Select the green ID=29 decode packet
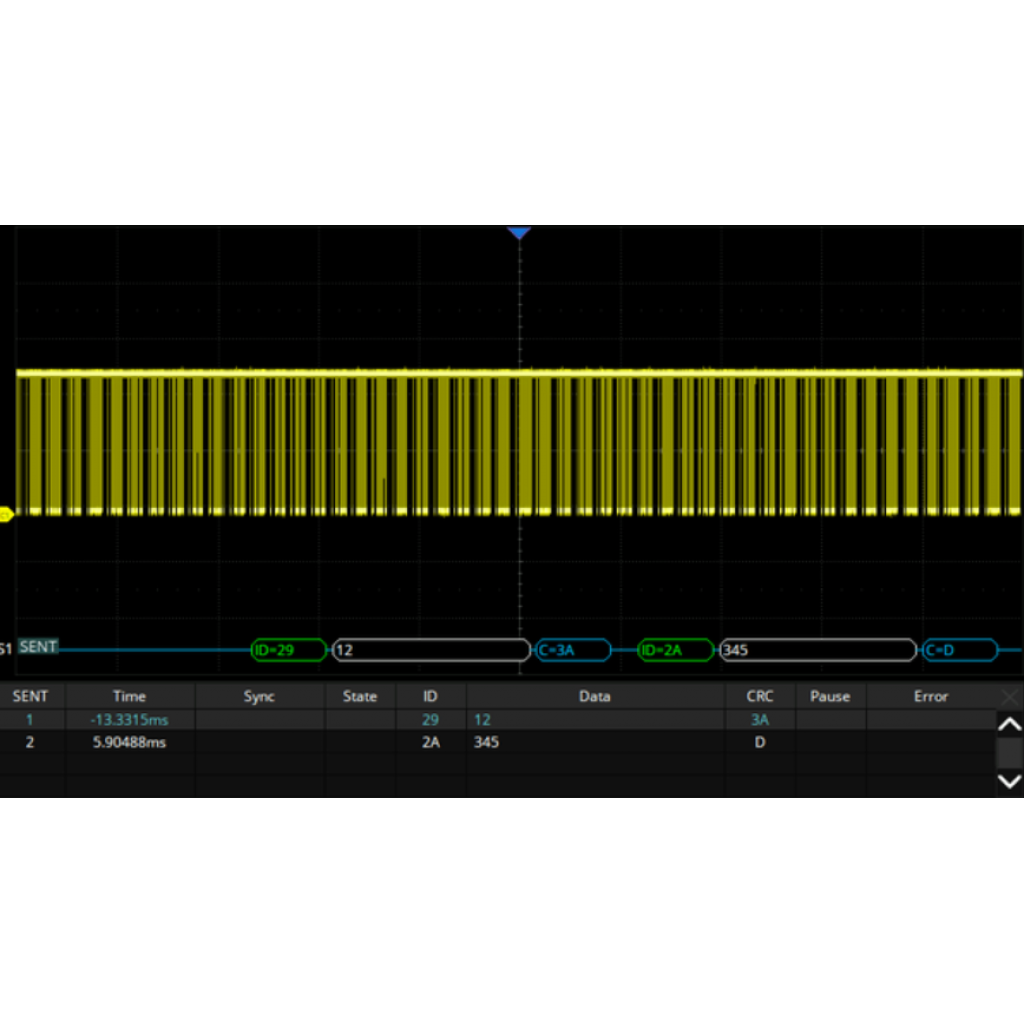This screenshot has width=1024, height=1024. 288,650
